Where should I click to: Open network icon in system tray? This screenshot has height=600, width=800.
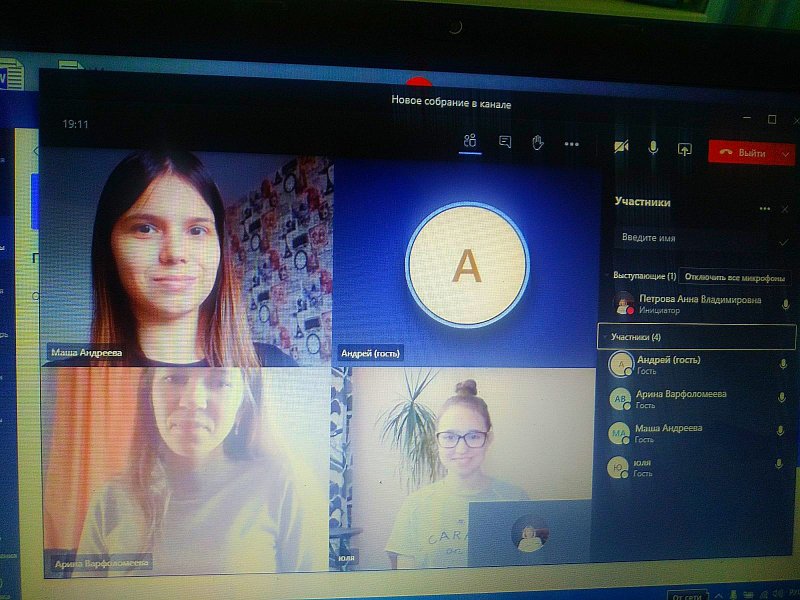[x=763, y=594]
